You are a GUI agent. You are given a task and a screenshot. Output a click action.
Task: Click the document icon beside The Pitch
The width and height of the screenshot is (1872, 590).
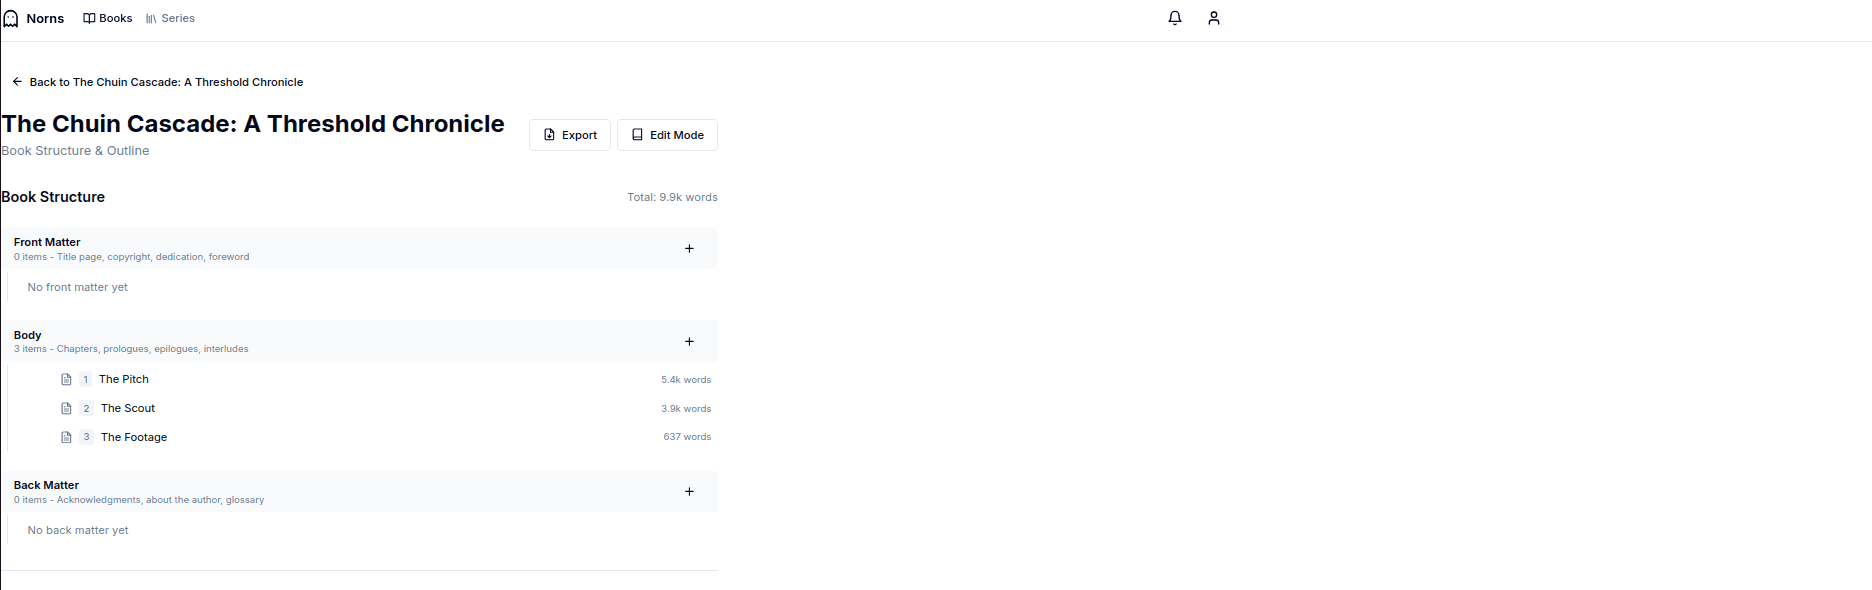(x=66, y=380)
